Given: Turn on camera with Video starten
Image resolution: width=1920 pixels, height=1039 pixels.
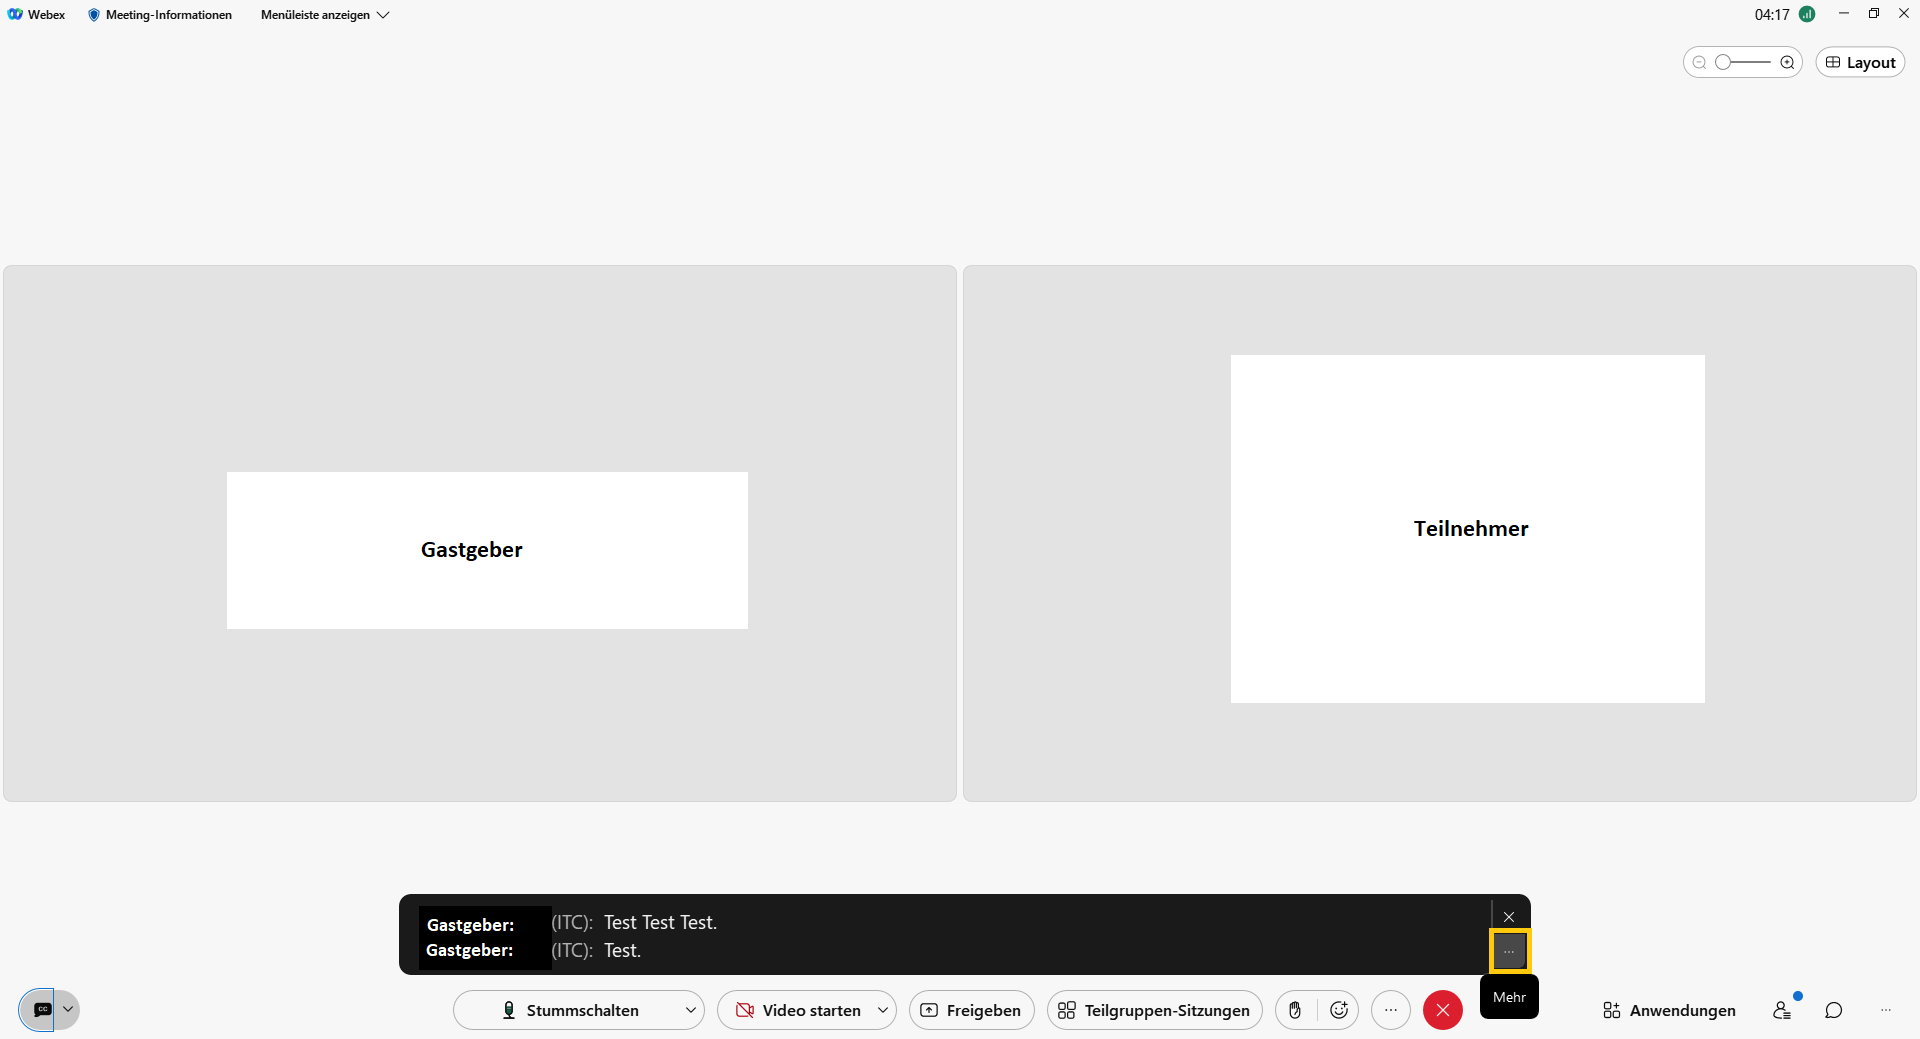Looking at the screenshot, I should click(x=798, y=1010).
